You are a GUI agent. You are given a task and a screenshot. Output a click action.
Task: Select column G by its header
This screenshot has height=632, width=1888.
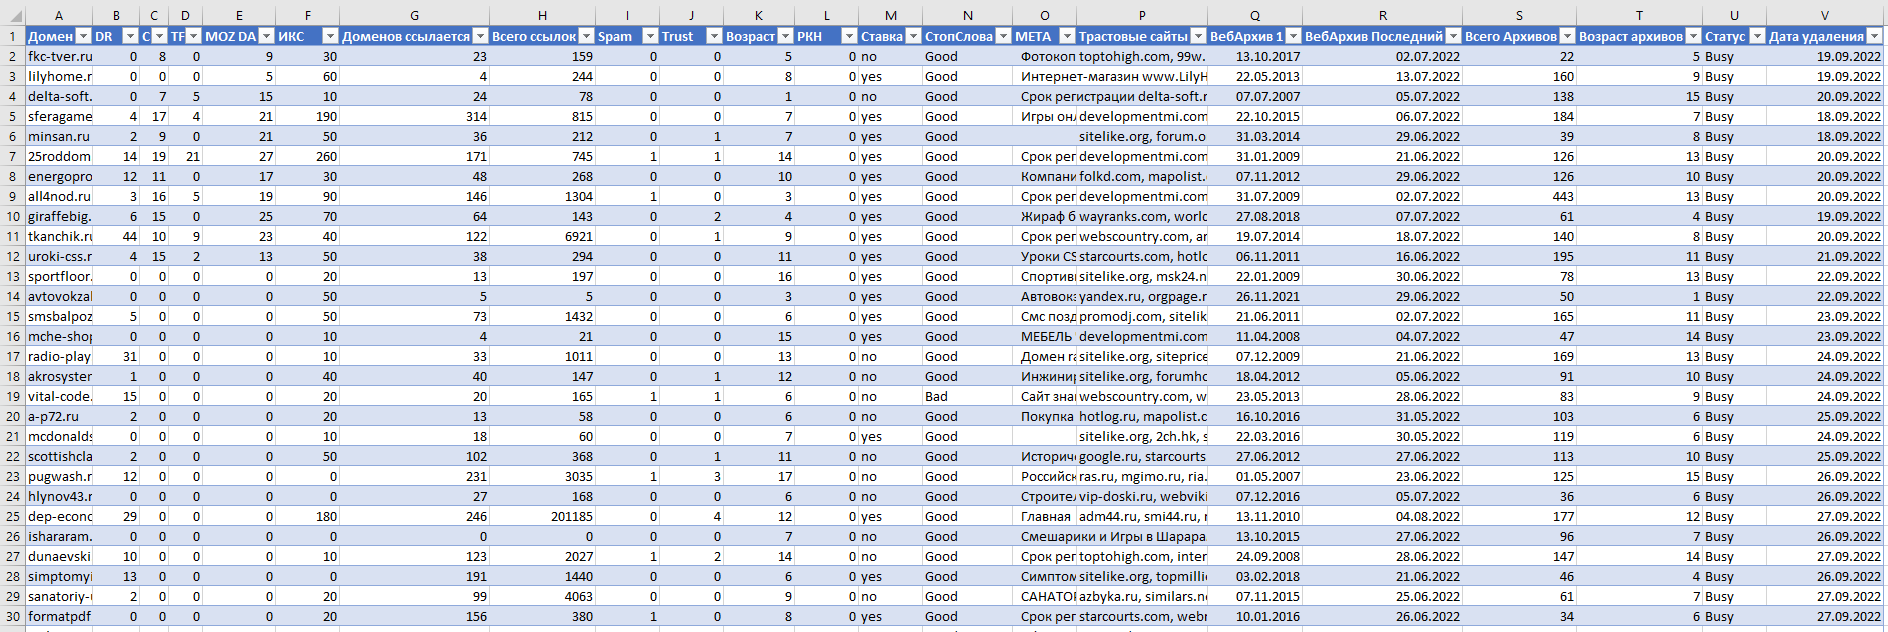[x=414, y=15]
